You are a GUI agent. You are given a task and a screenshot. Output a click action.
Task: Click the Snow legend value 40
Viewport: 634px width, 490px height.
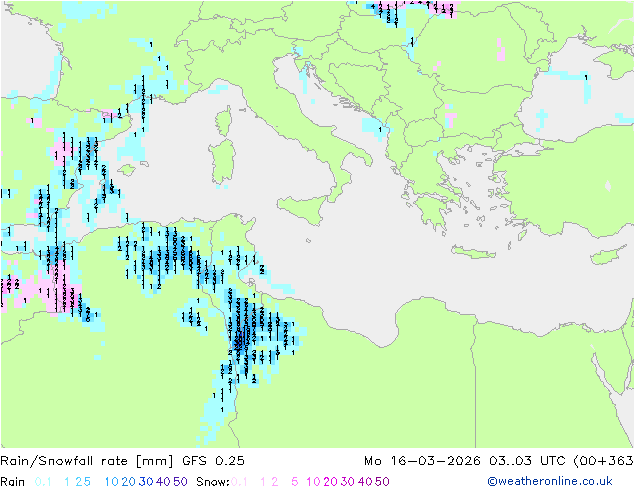tap(365, 482)
